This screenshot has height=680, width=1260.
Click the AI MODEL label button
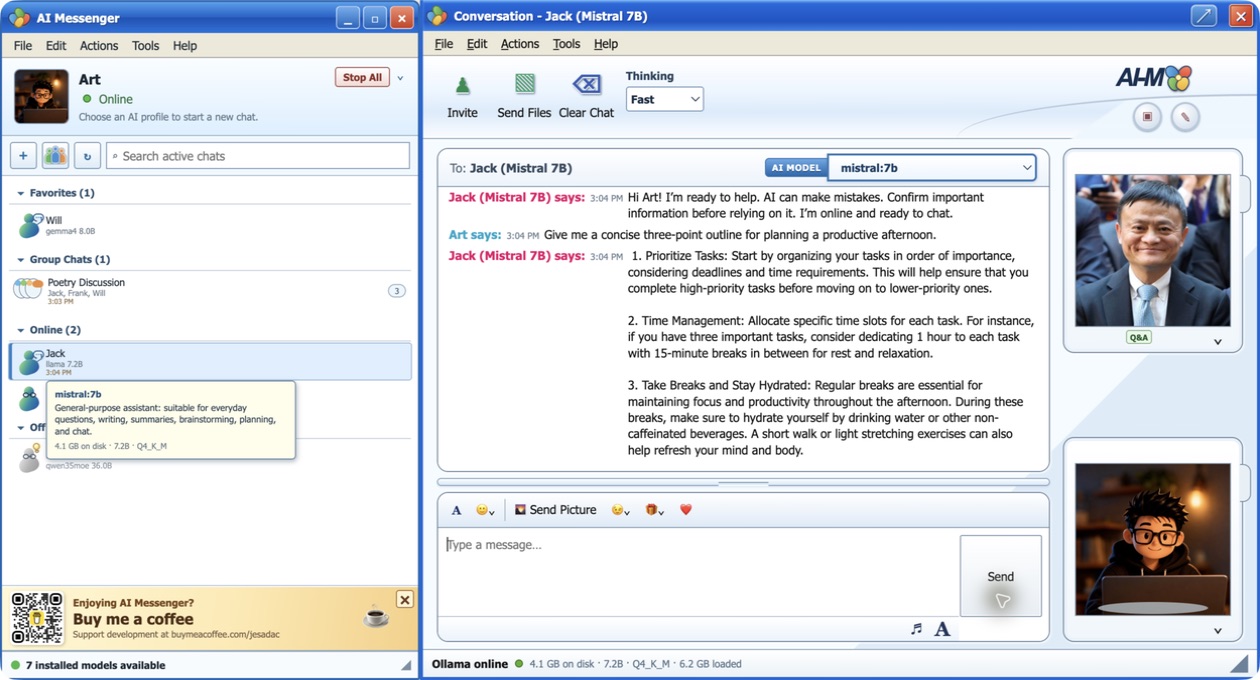[796, 168]
